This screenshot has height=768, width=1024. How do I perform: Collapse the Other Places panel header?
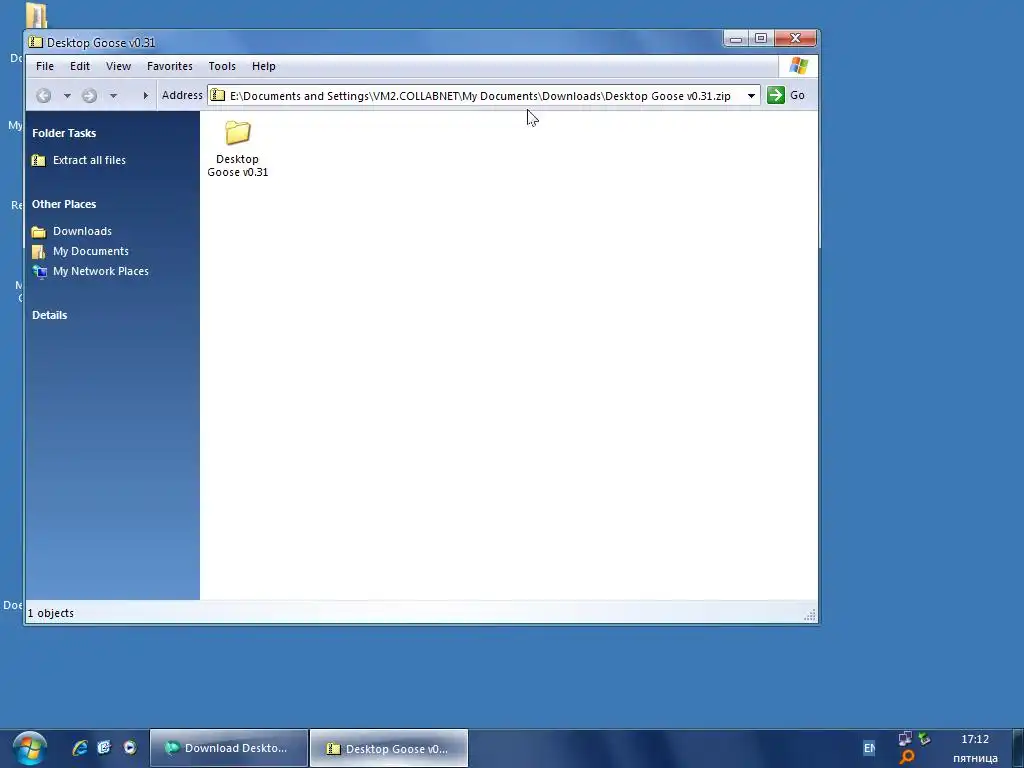(64, 204)
